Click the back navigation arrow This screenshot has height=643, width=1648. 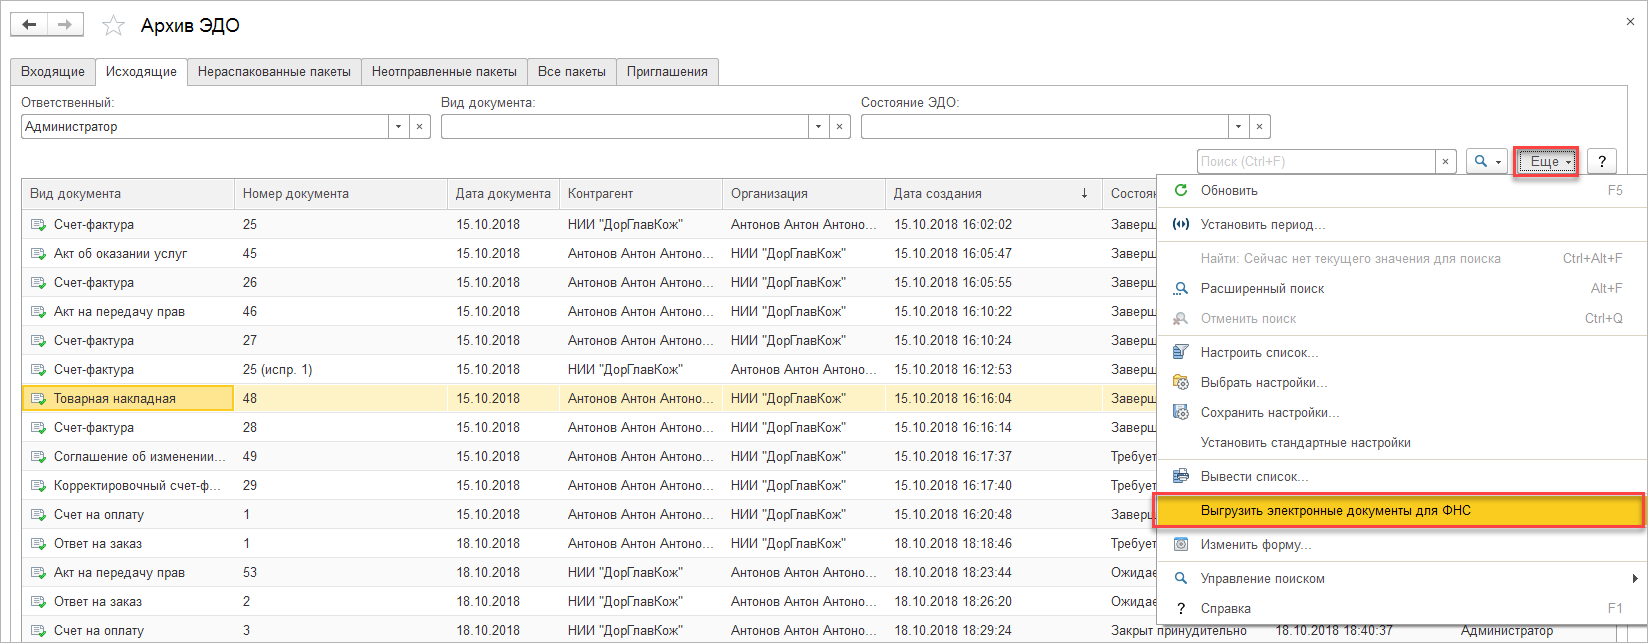29,25
